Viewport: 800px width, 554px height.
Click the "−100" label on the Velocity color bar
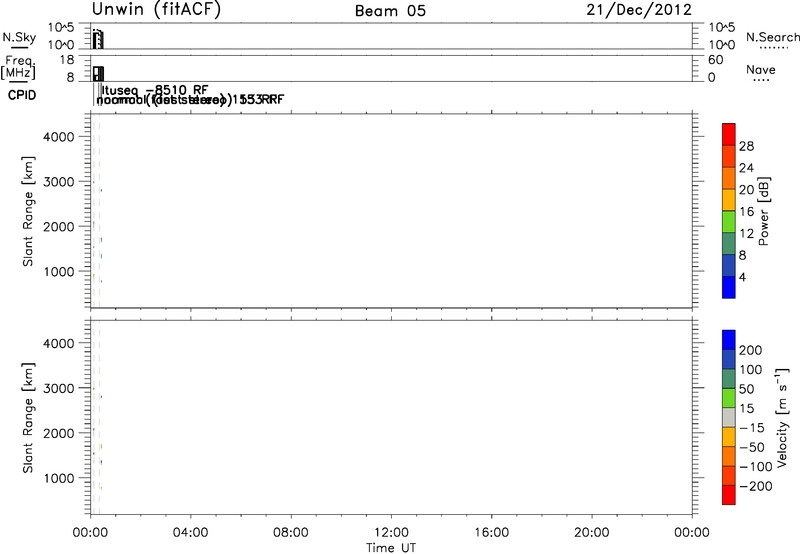(756, 467)
